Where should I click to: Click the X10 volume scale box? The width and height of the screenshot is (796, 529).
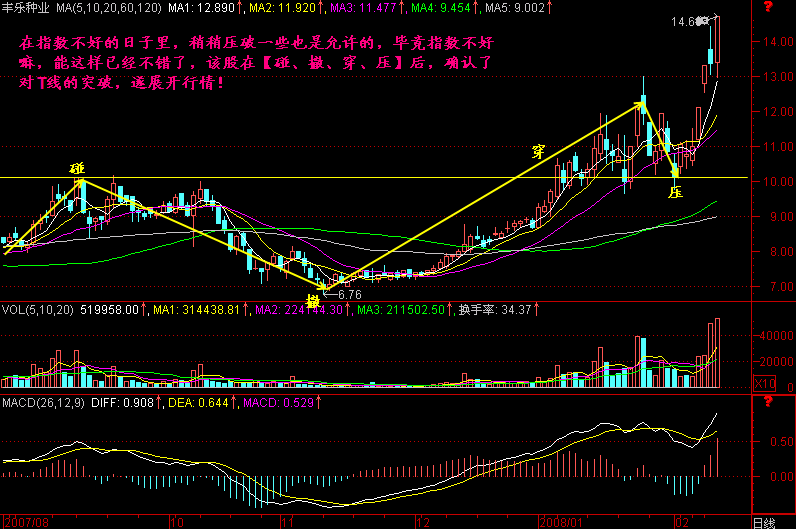tap(763, 383)
